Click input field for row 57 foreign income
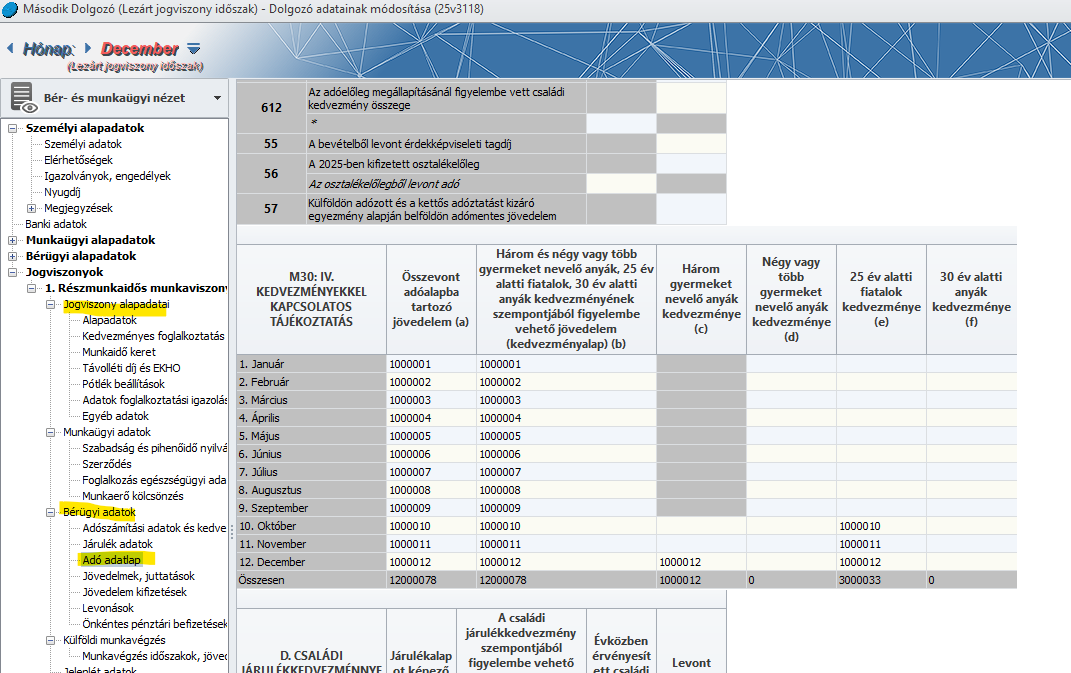 pyautogui.click(x=691, y=209)
